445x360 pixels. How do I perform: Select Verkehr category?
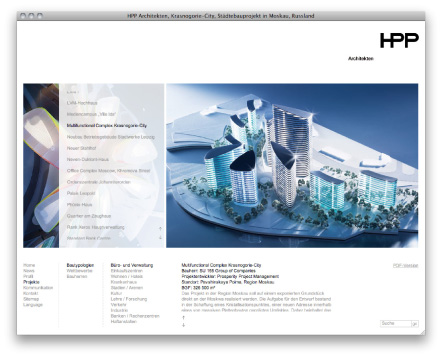[118, 305]
